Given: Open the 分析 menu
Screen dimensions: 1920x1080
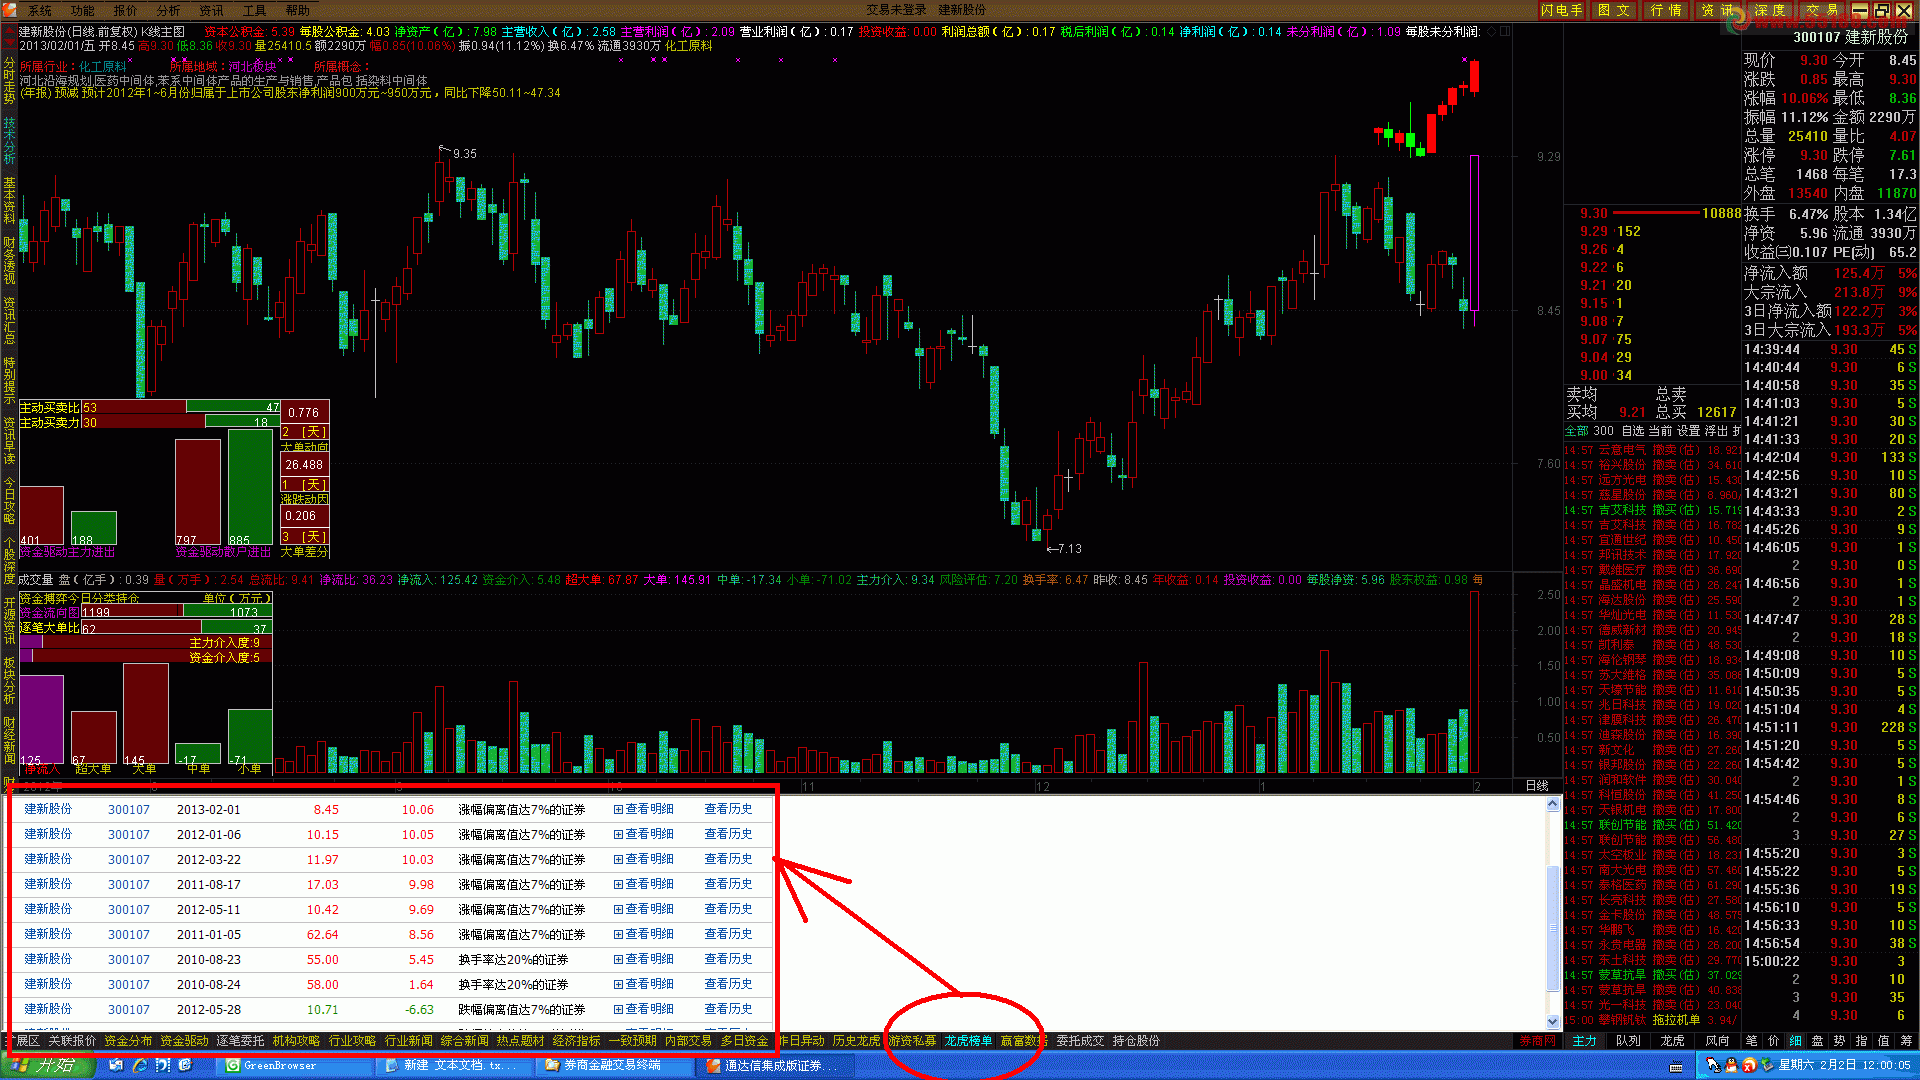Looking at the screenshot, I should click(x=169, y=10).
